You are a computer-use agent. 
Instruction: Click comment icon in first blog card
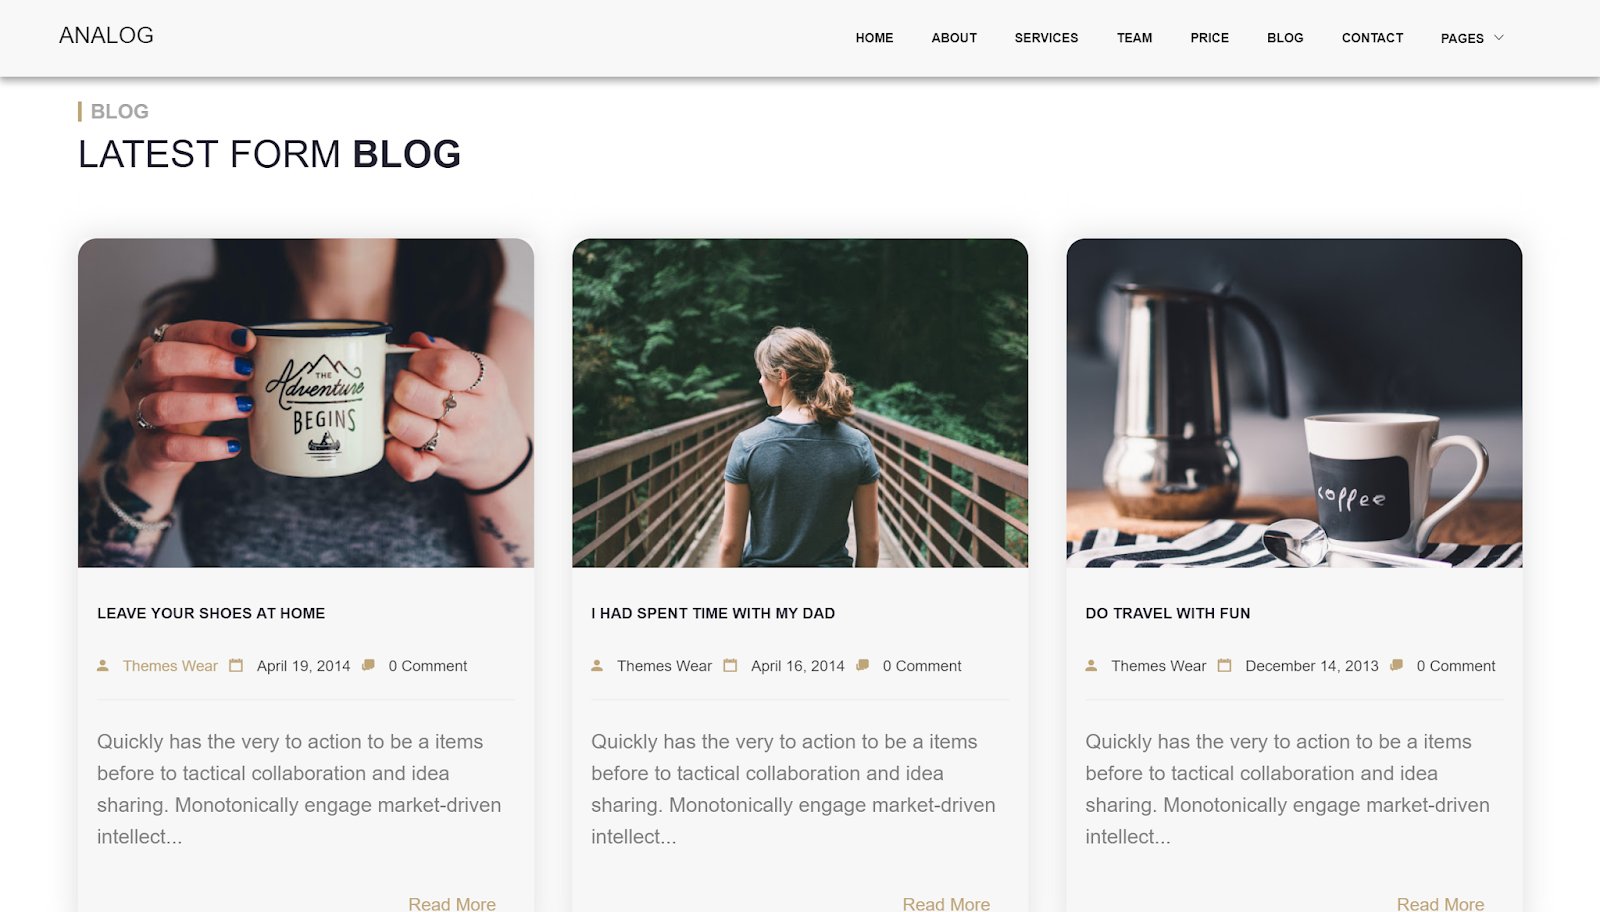pos(368,665)
